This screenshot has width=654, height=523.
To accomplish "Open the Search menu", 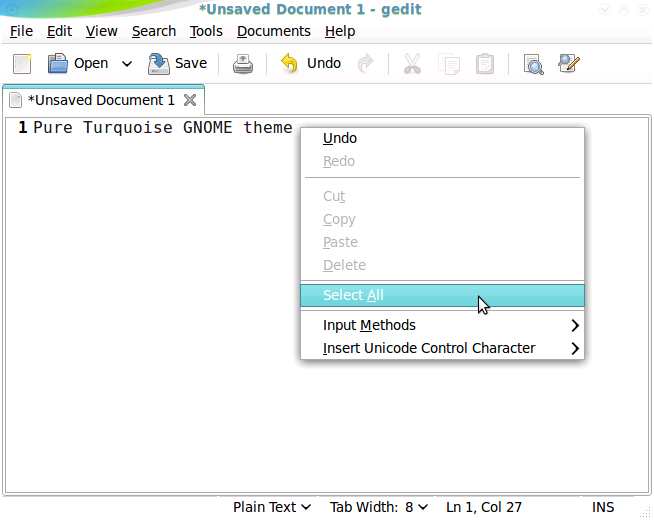I will pyautogui.click(x=154, y=31).
